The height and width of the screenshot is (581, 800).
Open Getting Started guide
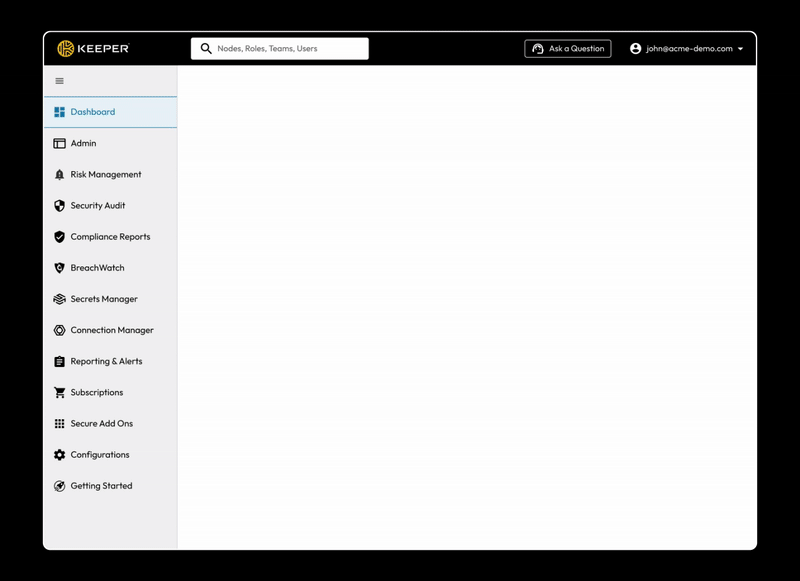[x=111, y=486]
